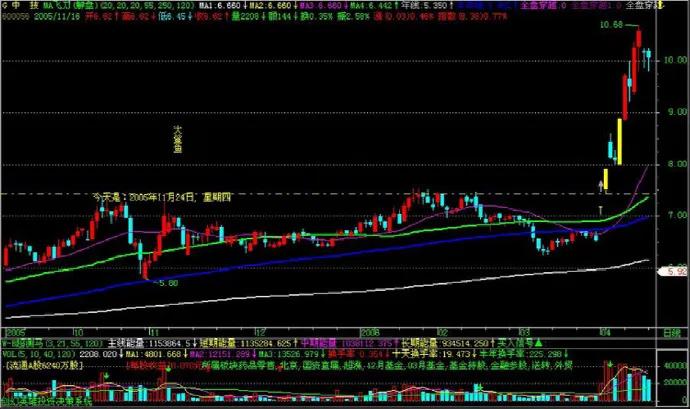This screenshot has height=409, width=690.
Task: Click the 5.80 low price label
Action: click(x=168, y=283)
